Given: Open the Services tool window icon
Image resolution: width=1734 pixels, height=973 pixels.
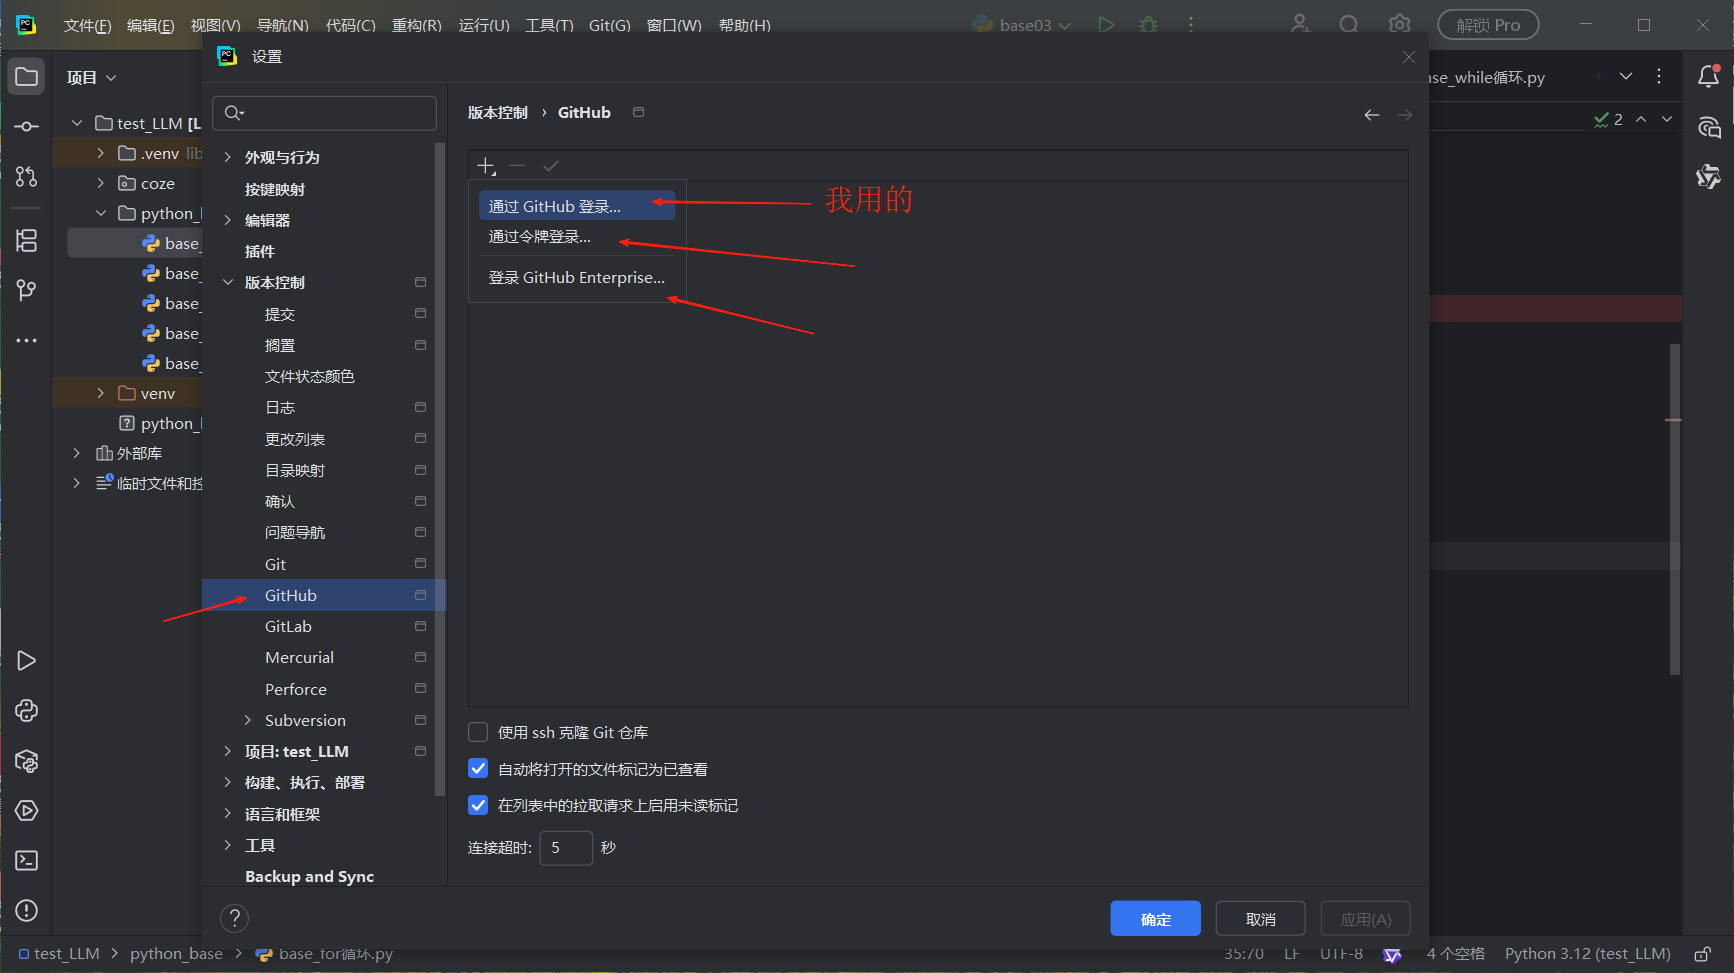Looking at the screenshot, I should click(x=27, y=811).
